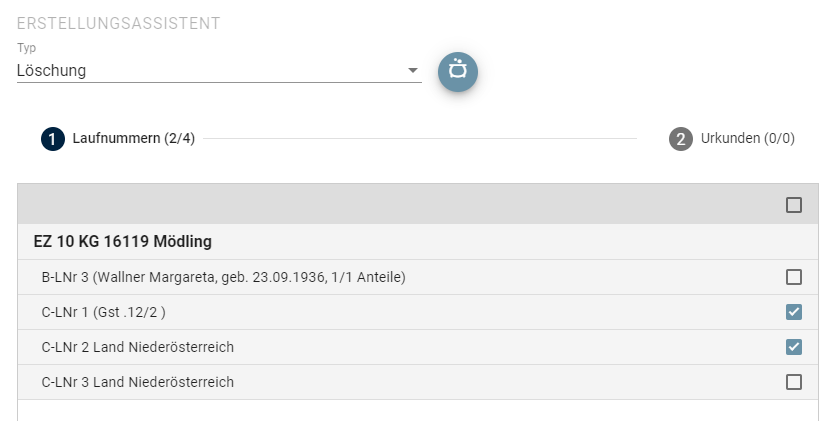Select the Löschung type field
The height and width of the screenshot is (421, 830).
(219, 70)
